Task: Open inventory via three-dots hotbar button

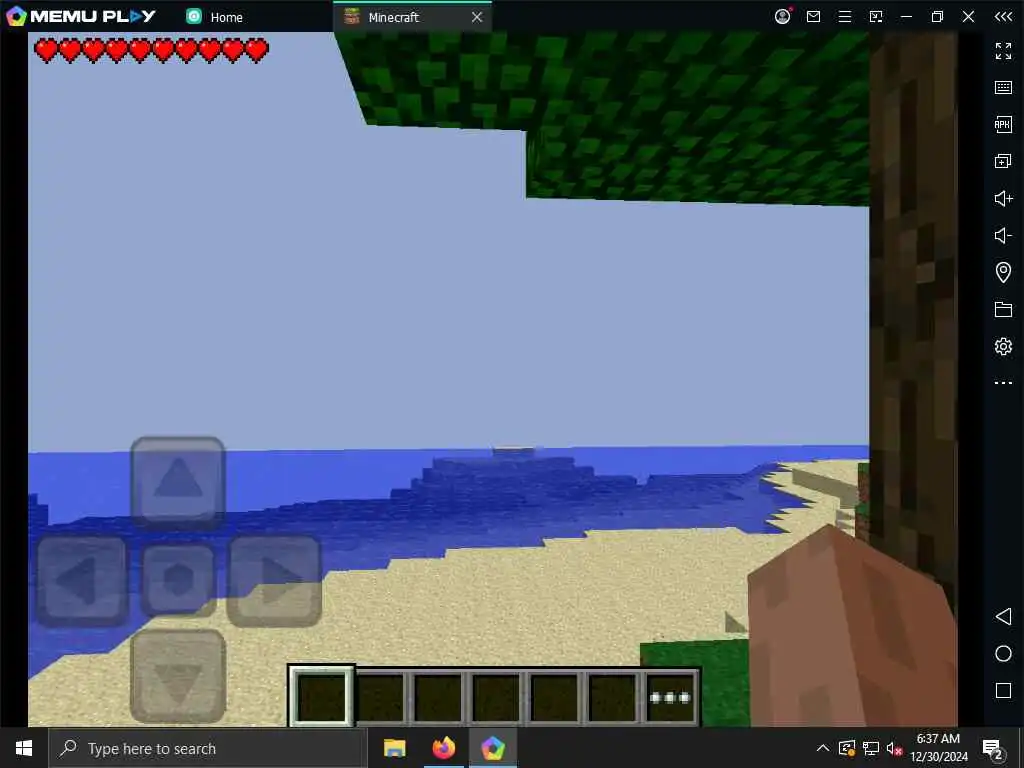Action: tap(670, 697)
